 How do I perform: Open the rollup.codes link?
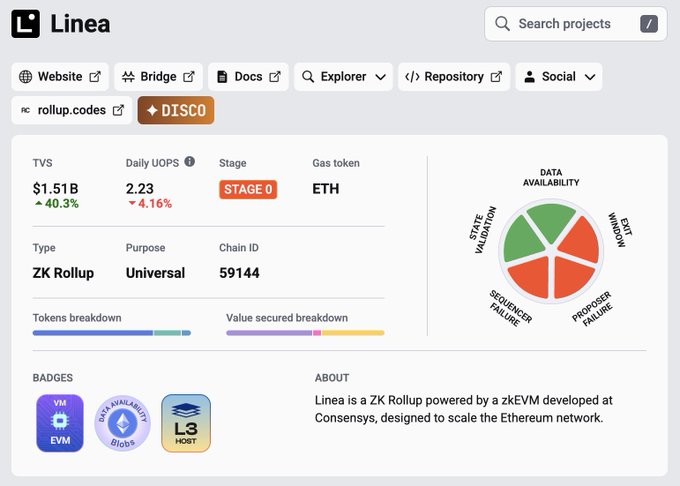point(72,110)
